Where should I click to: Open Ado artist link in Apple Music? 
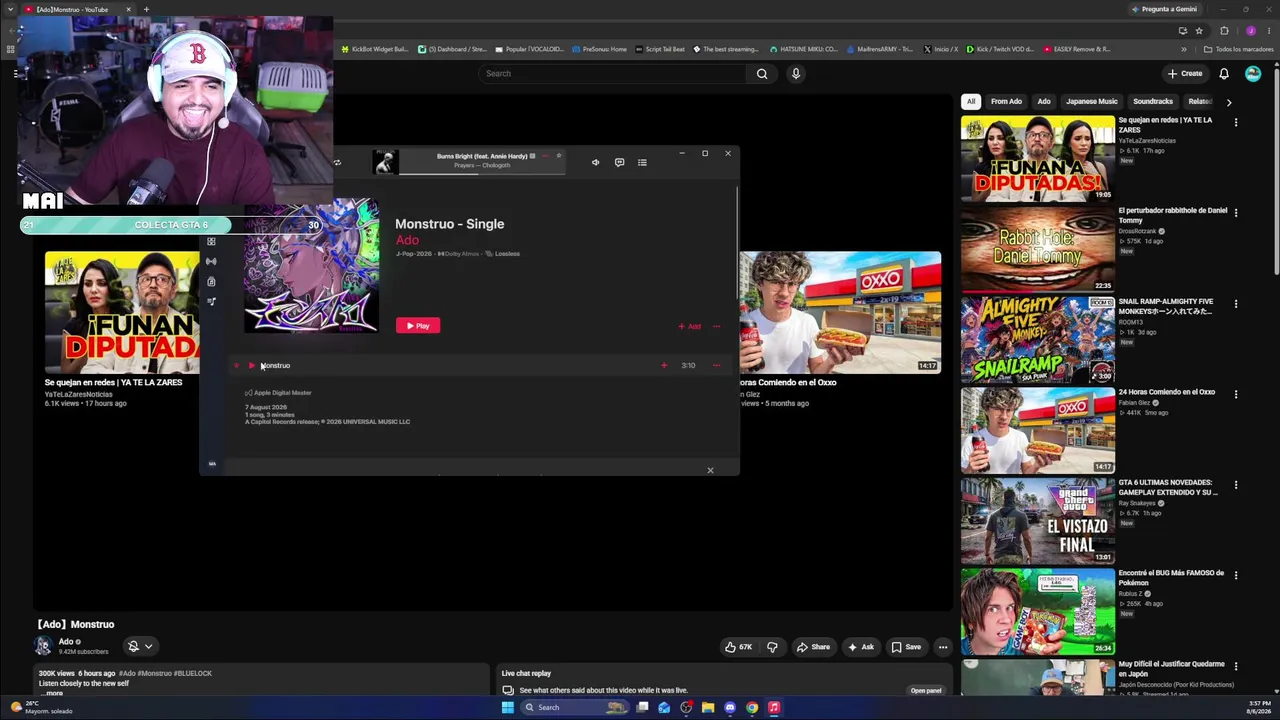(x=407, y=240)
